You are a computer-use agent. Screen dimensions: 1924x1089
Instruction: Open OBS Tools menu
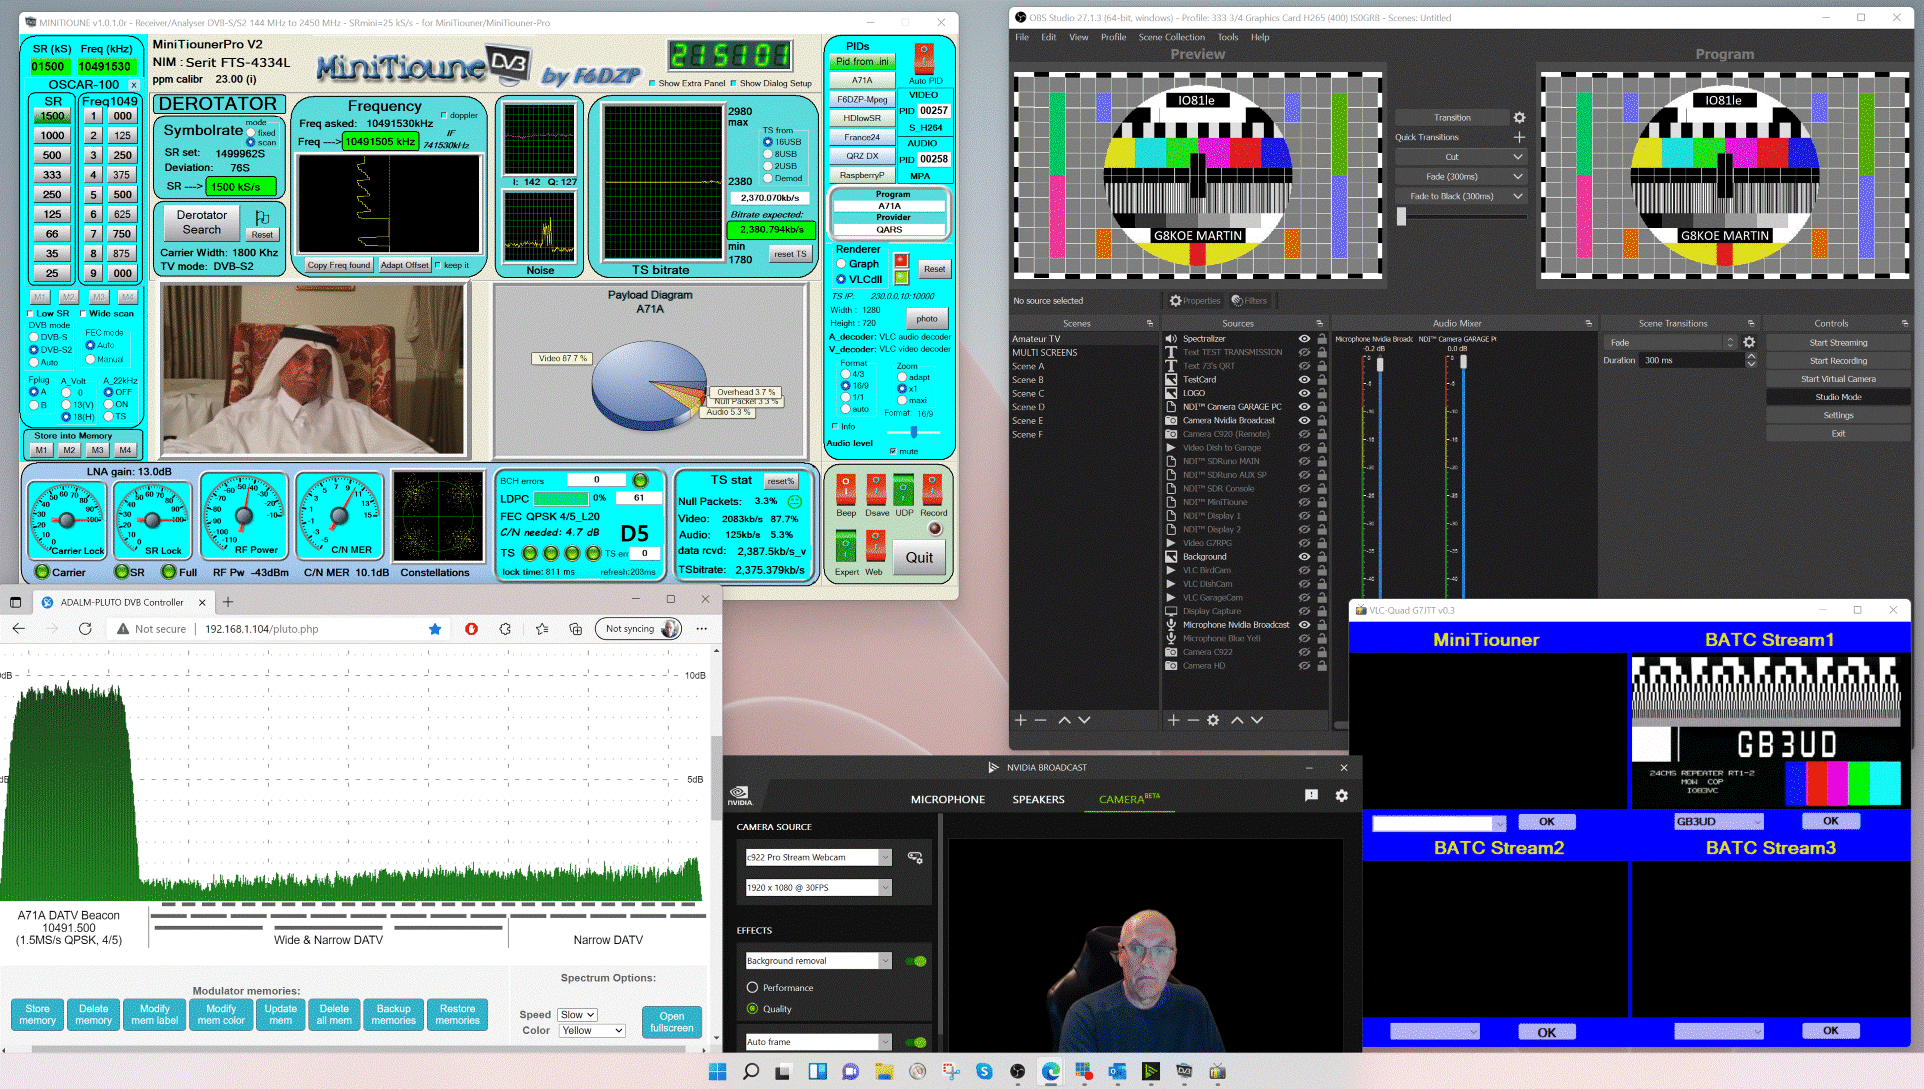point(1227,37)
